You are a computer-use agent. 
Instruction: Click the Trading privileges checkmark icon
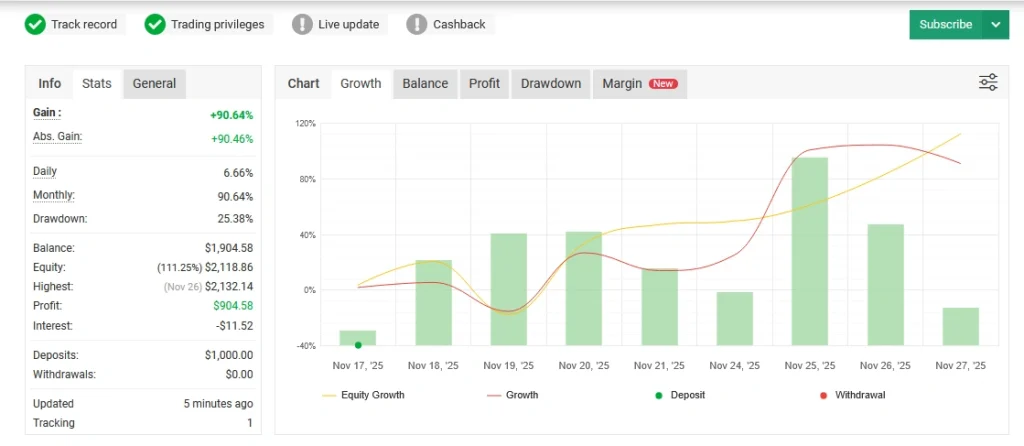click(155, 24)
